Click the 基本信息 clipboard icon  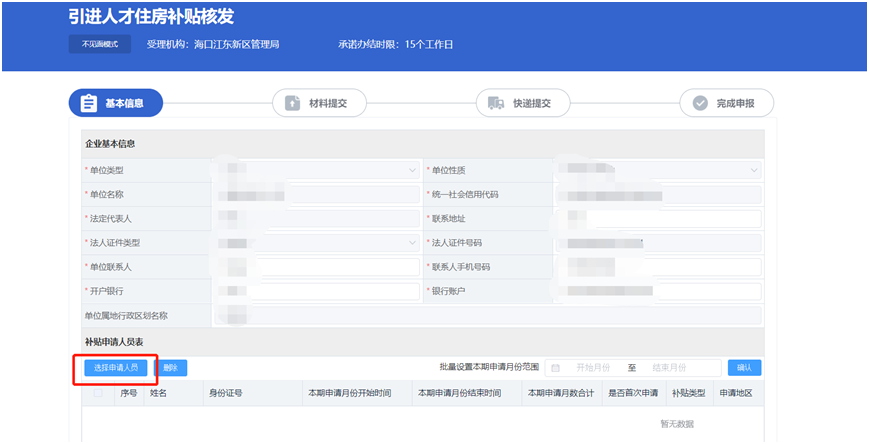tap(89, 103)
